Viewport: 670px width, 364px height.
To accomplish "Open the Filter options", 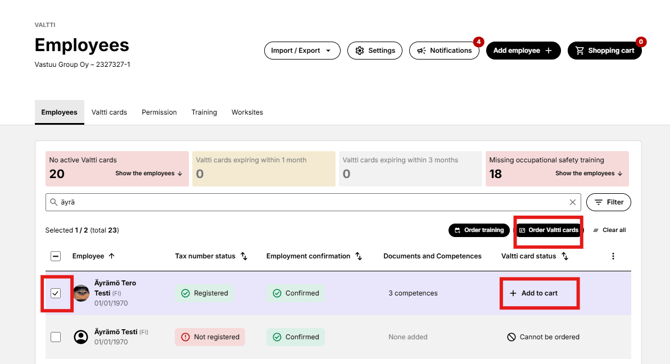I will 608,202.
